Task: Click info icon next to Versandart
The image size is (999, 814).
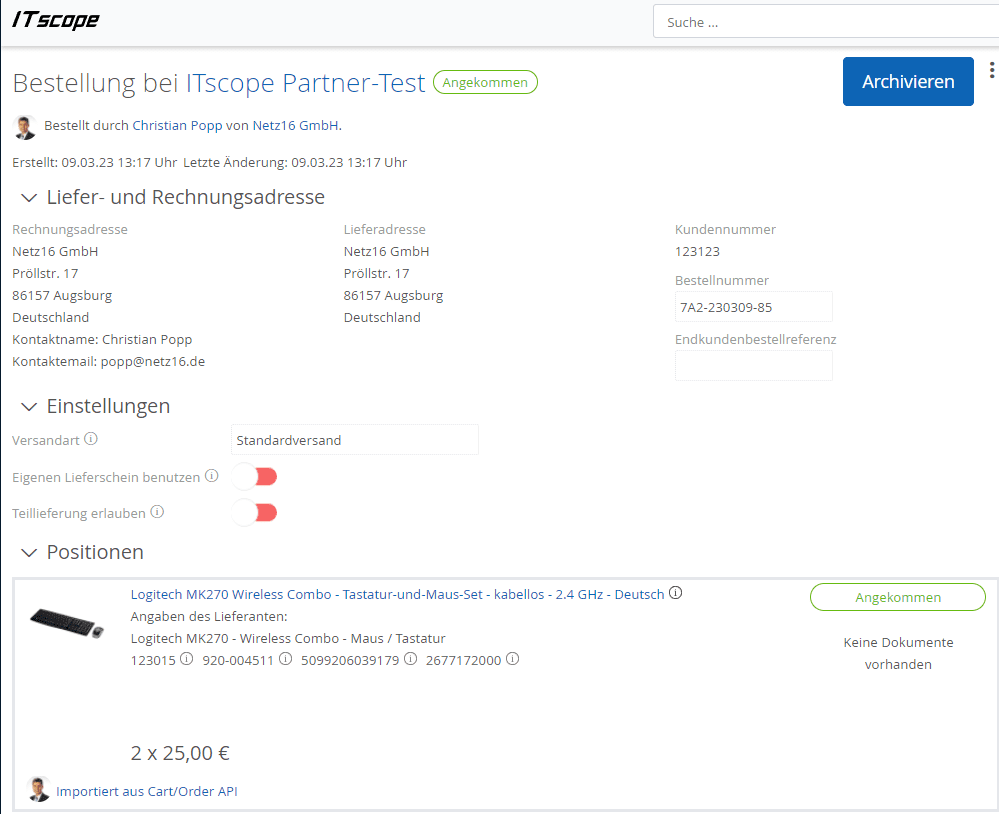Action: 91,439
